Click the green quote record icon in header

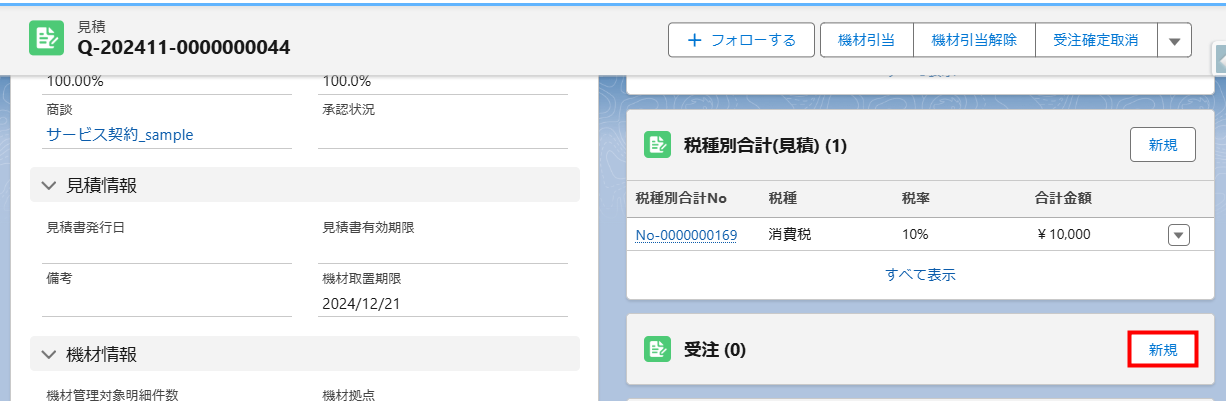[x=45, y=39]
